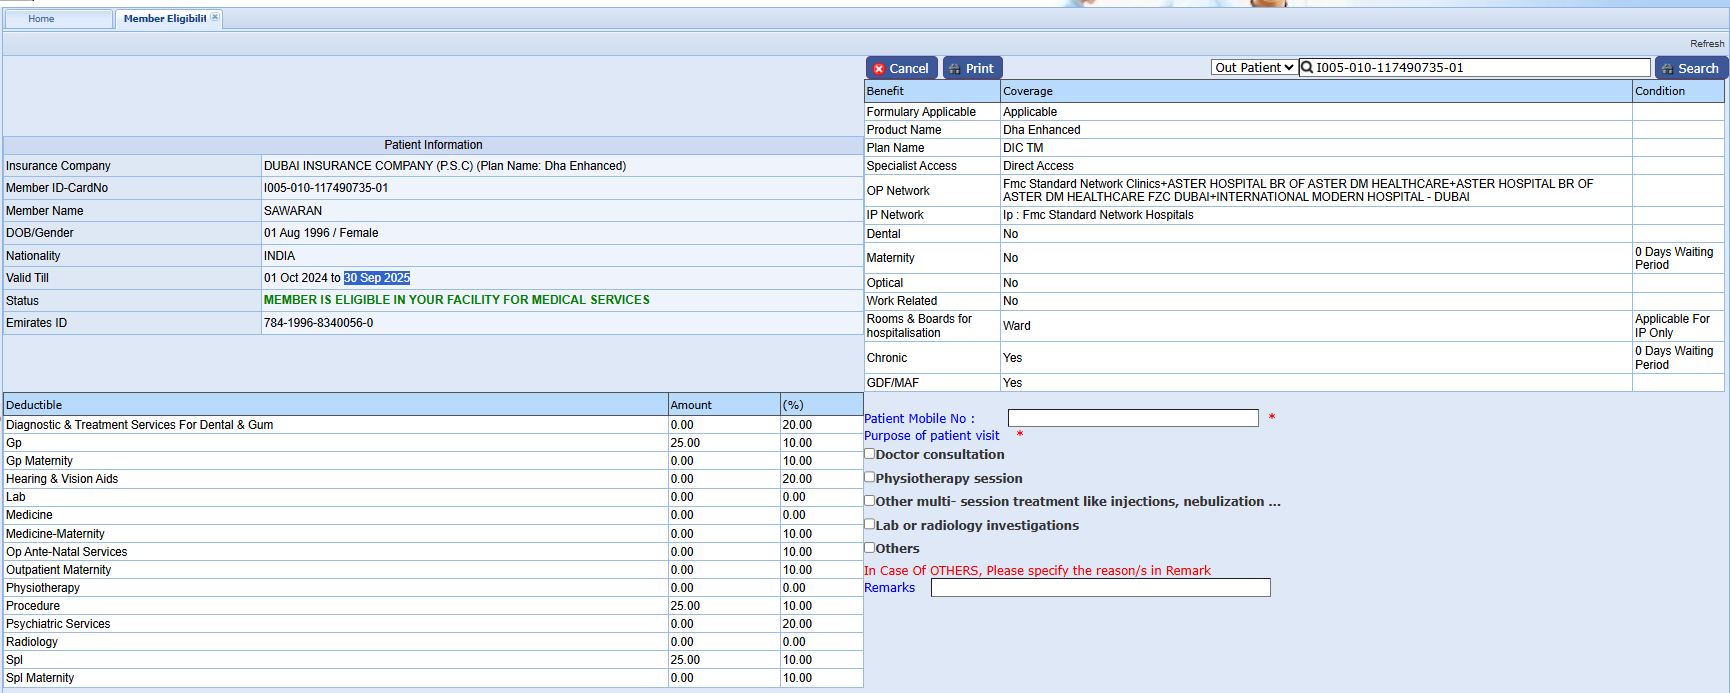Check the Doctor consultation box

tap(870, 454)
